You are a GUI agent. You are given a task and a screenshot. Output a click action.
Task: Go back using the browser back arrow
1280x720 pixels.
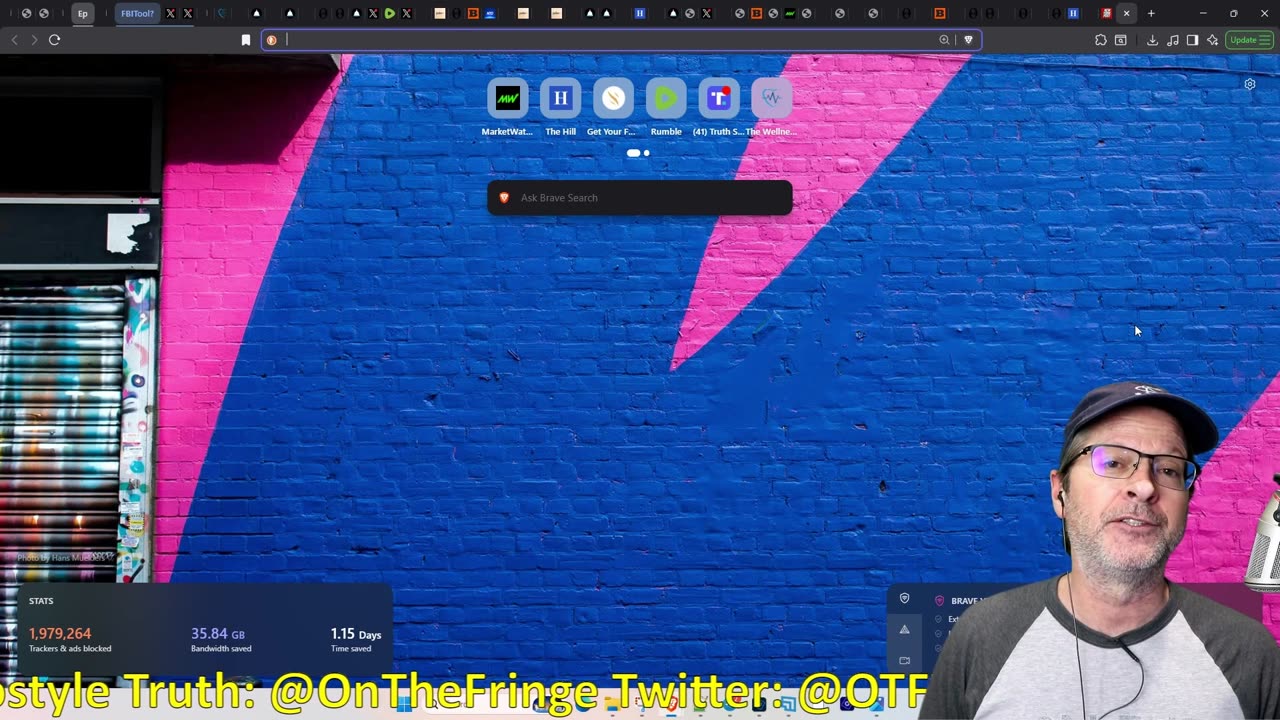(x=14, y=40)
